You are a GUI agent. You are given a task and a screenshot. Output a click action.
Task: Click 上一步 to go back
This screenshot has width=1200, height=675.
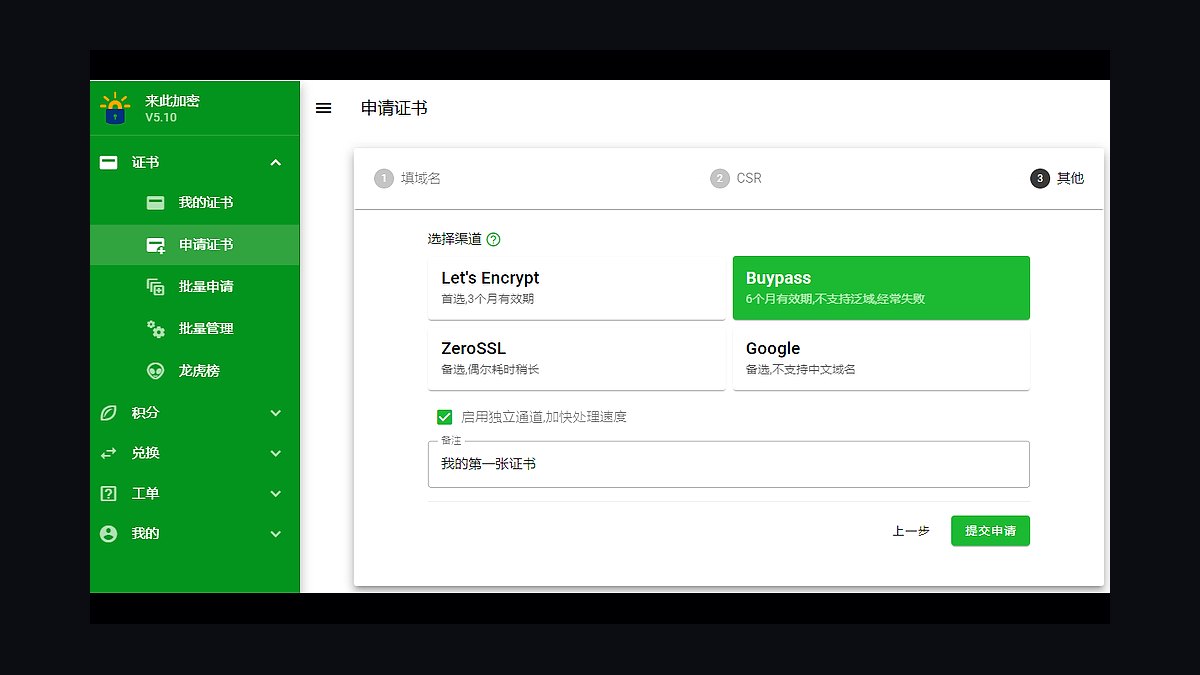[x=911, y=531]
